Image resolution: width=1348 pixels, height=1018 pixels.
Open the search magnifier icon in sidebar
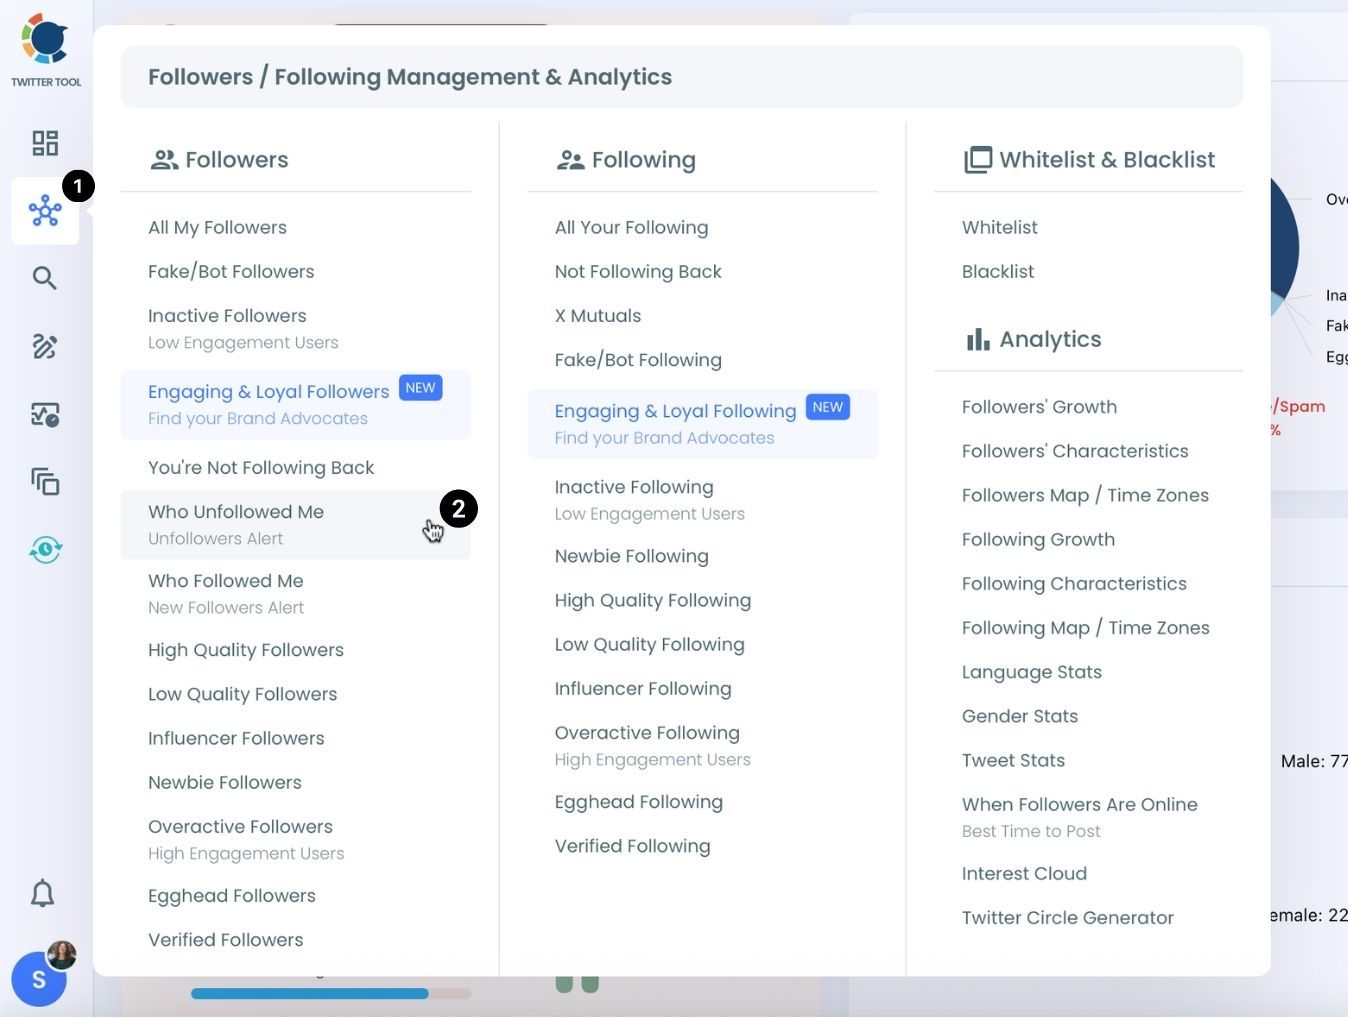coord(45,278)
